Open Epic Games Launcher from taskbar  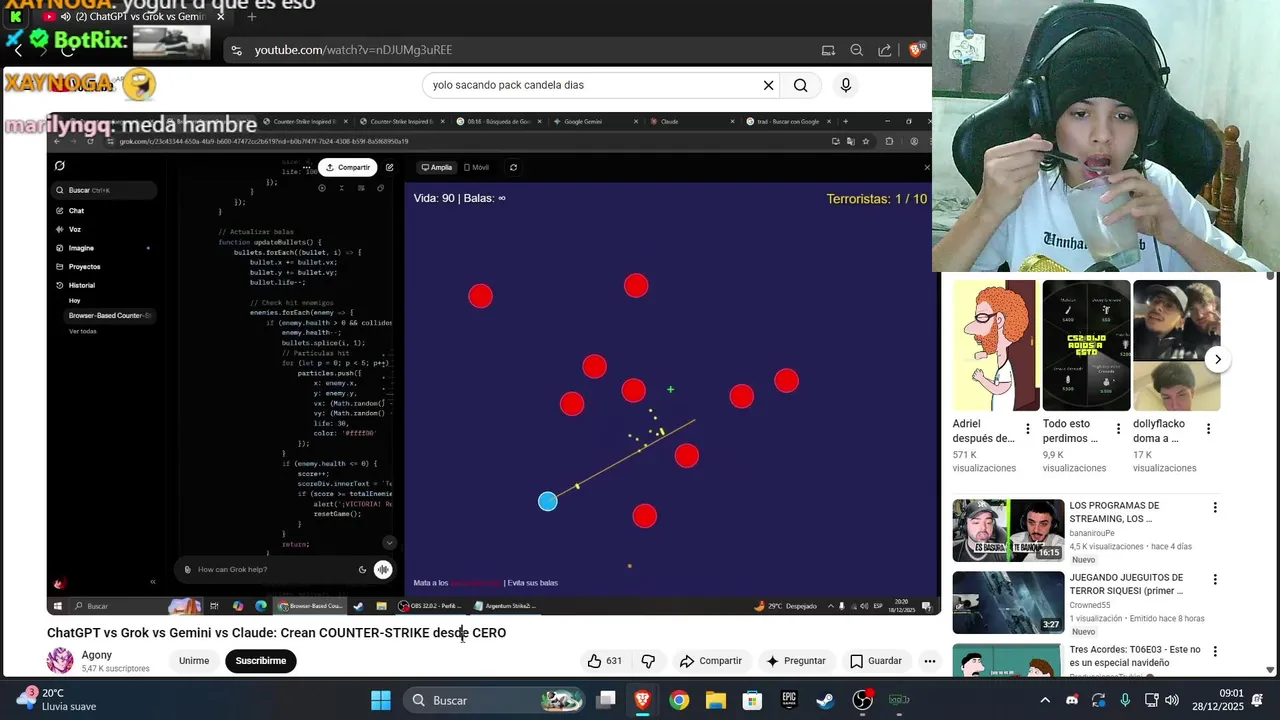[789, 700]
